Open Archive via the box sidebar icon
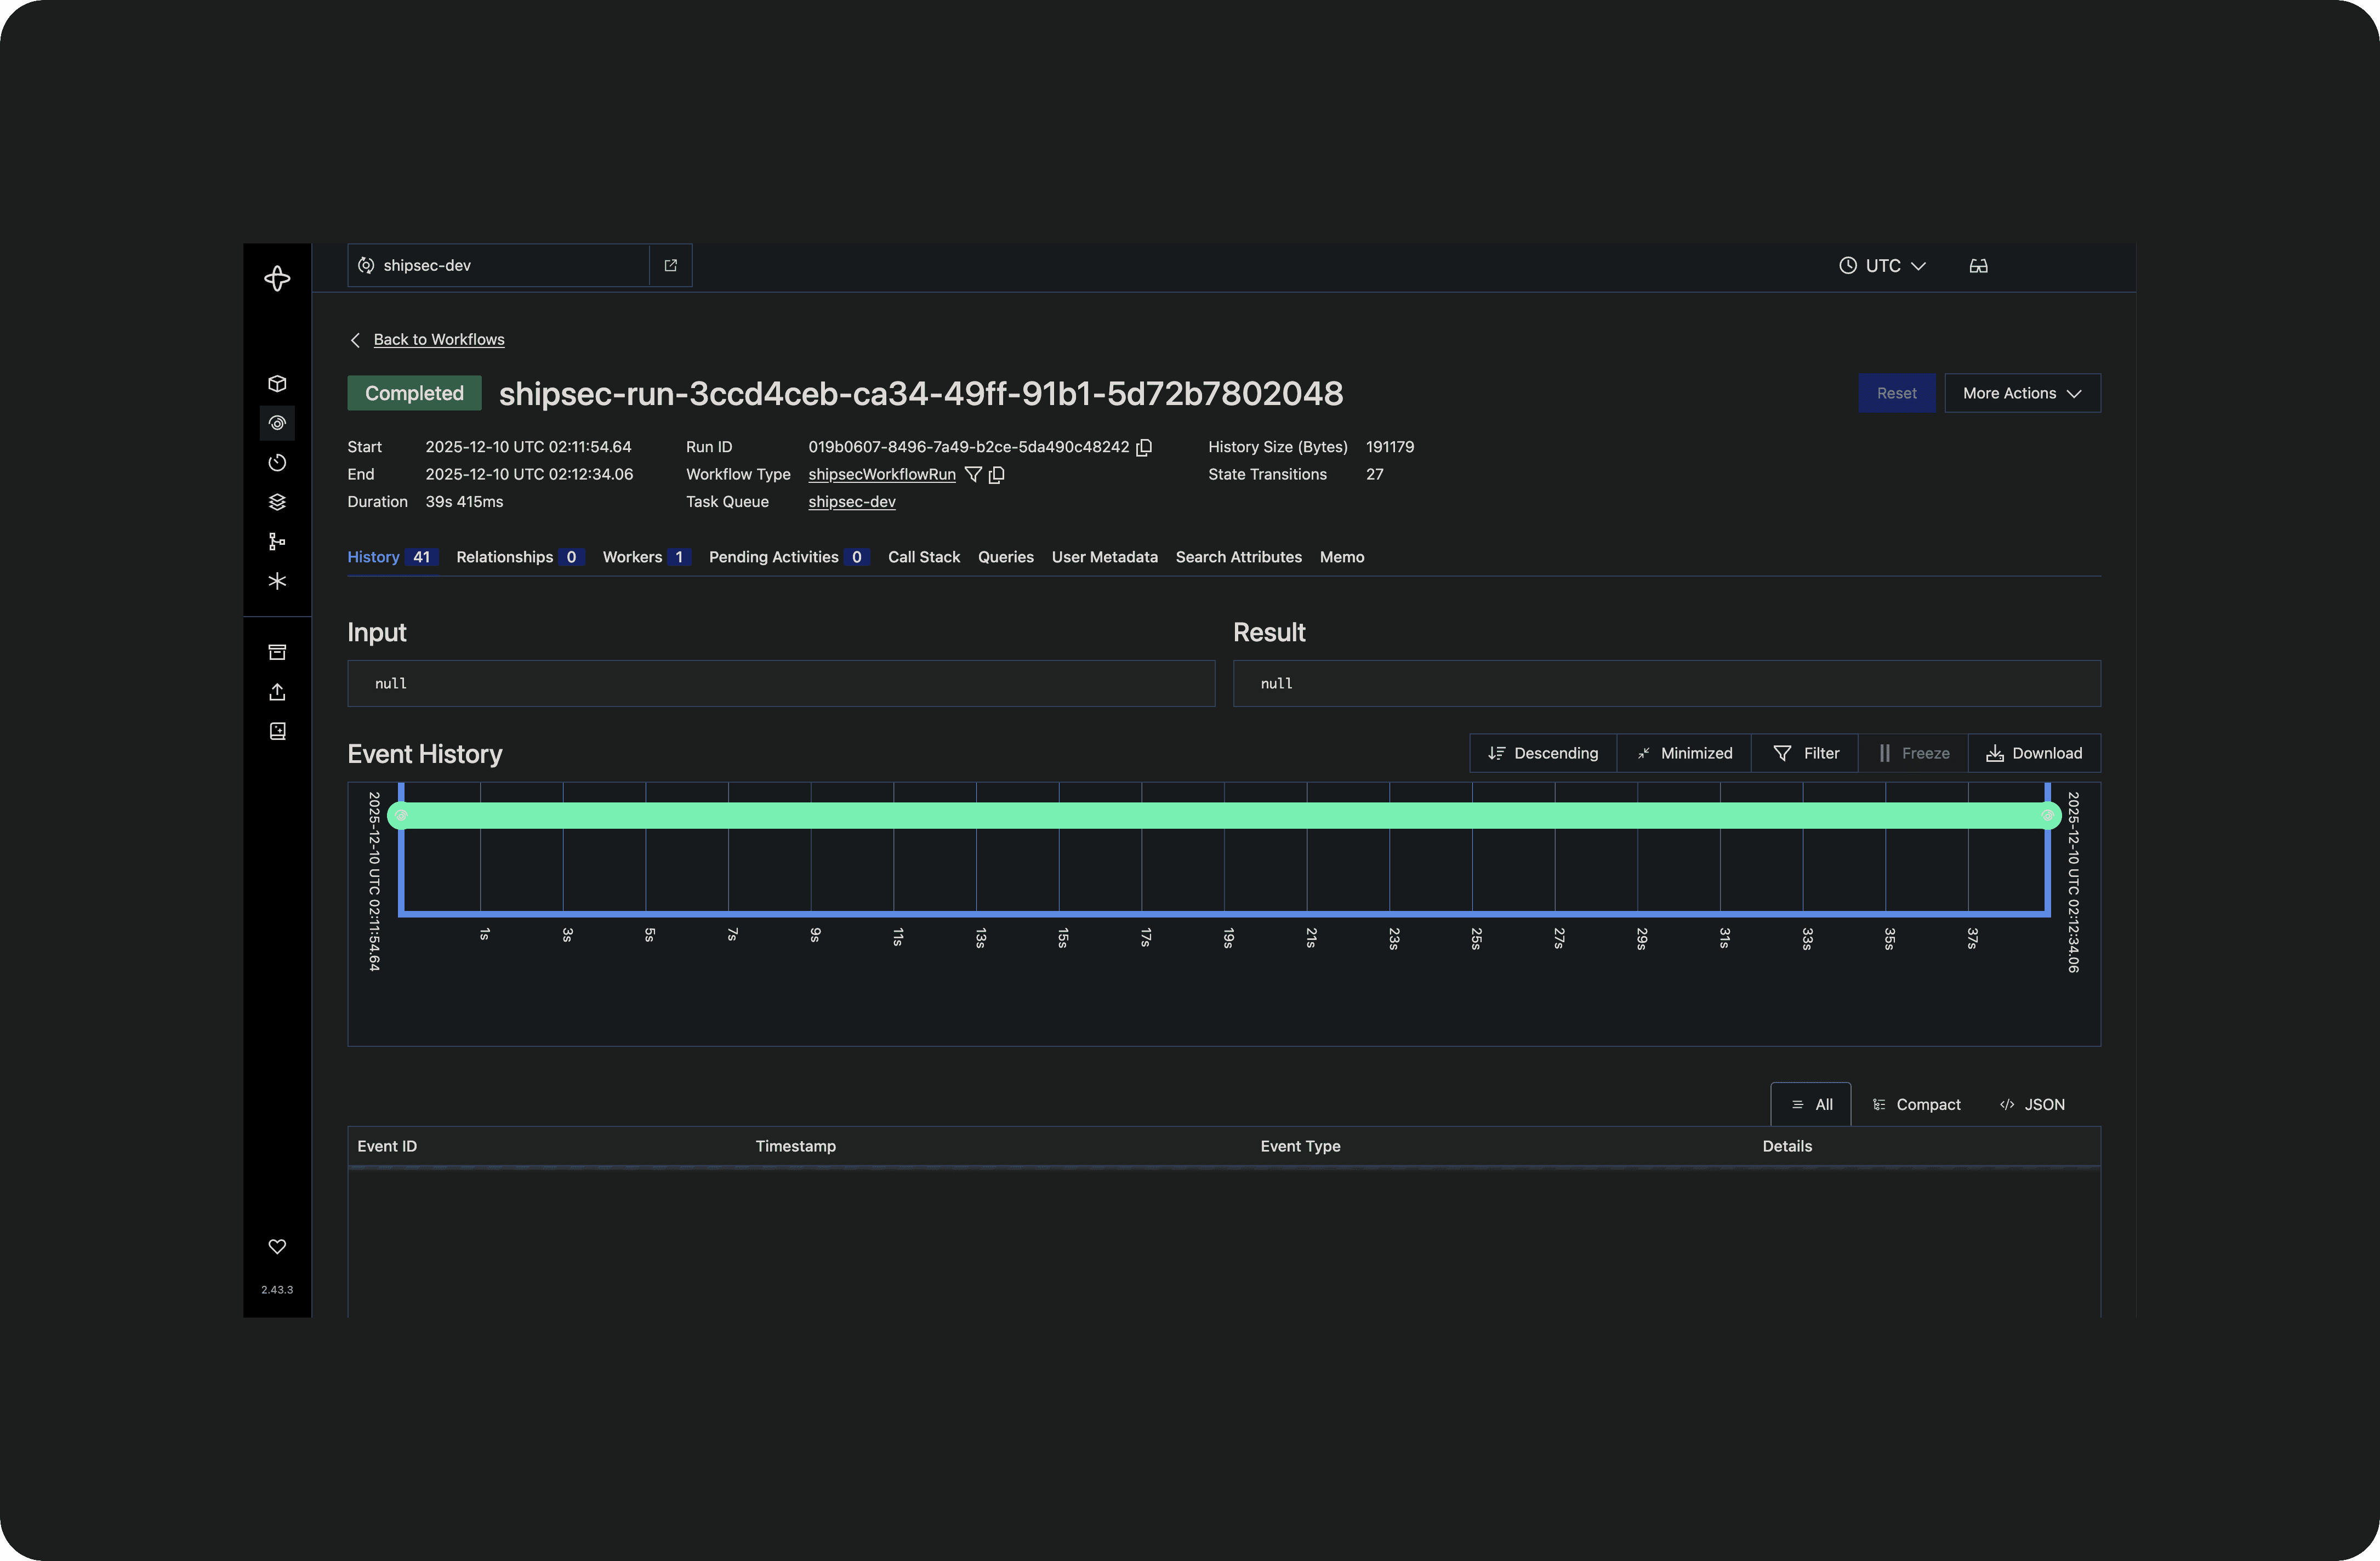Screen dimensions: 2380x1561 [277, 652]
